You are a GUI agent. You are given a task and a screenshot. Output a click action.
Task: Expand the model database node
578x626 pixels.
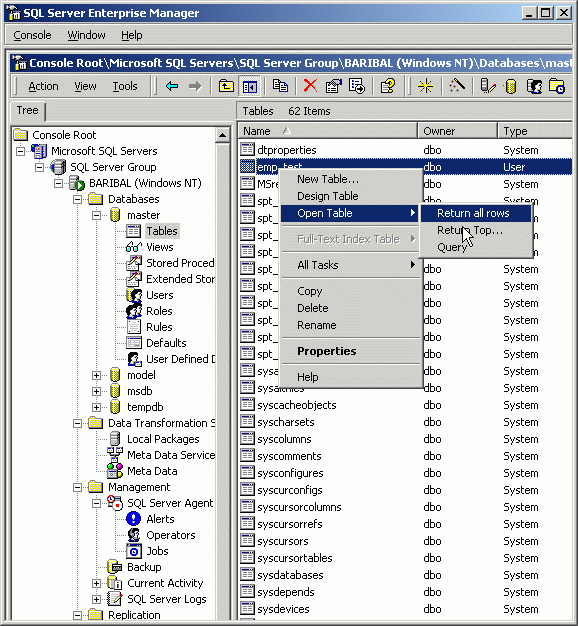point(97,375)
